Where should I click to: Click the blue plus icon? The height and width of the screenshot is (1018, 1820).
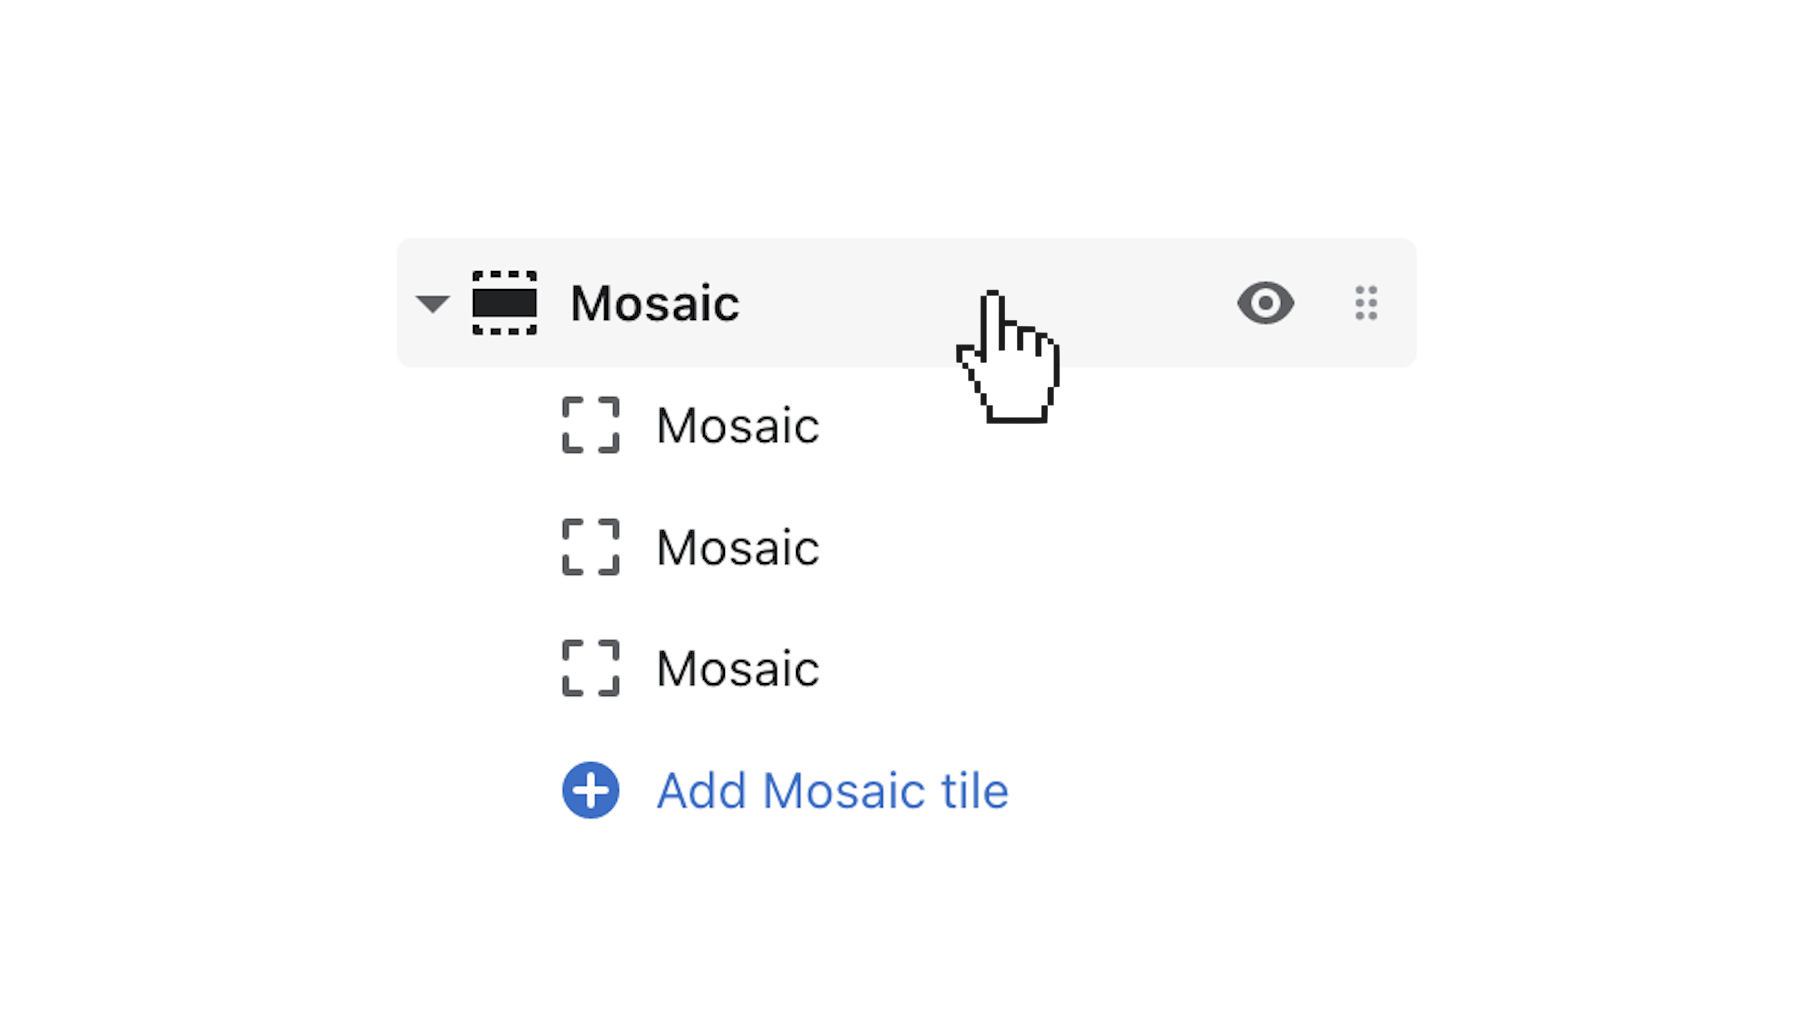click(590, 790)
